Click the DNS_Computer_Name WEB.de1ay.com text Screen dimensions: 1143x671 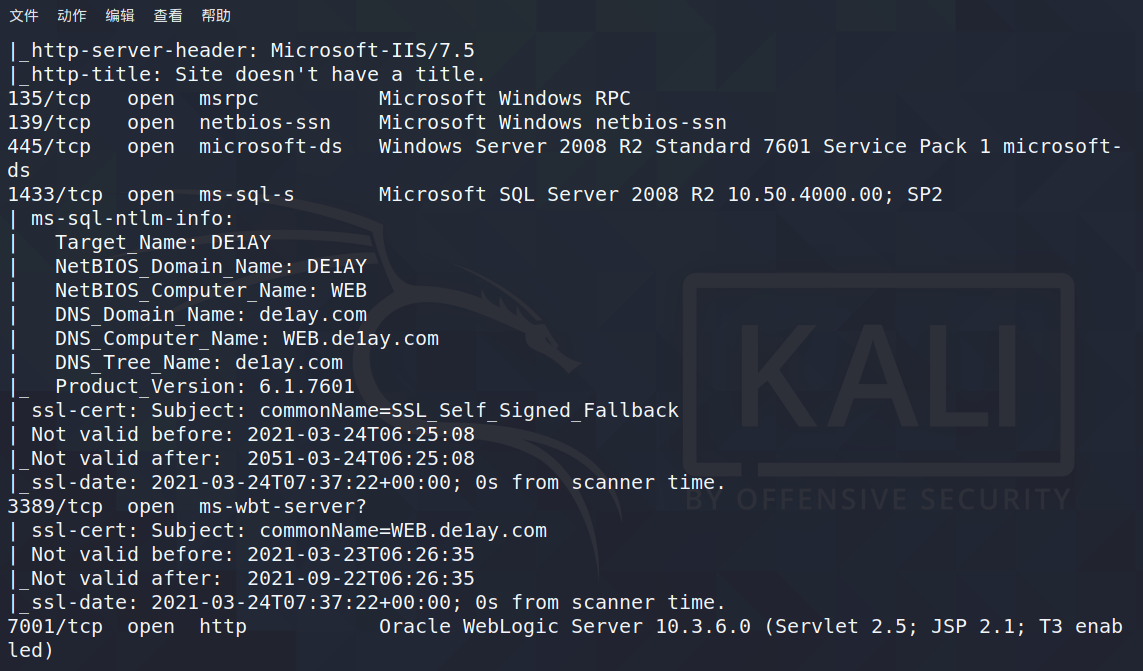[x=247, y=339]
